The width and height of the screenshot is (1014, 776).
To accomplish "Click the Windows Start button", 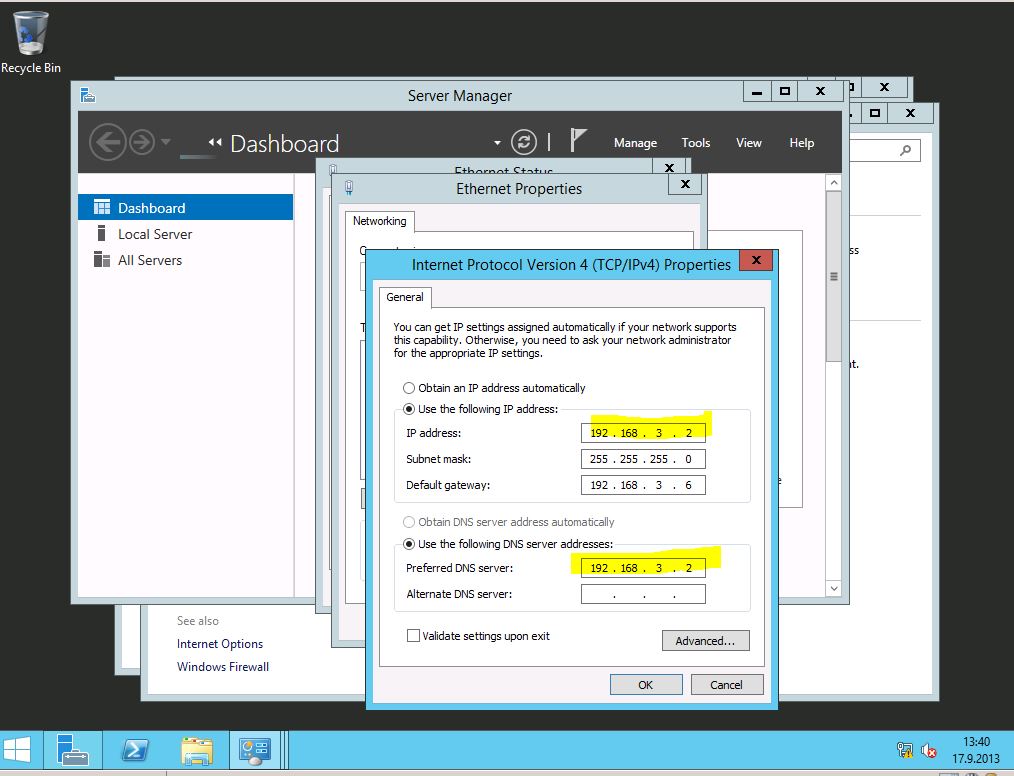I will point(17,751).
